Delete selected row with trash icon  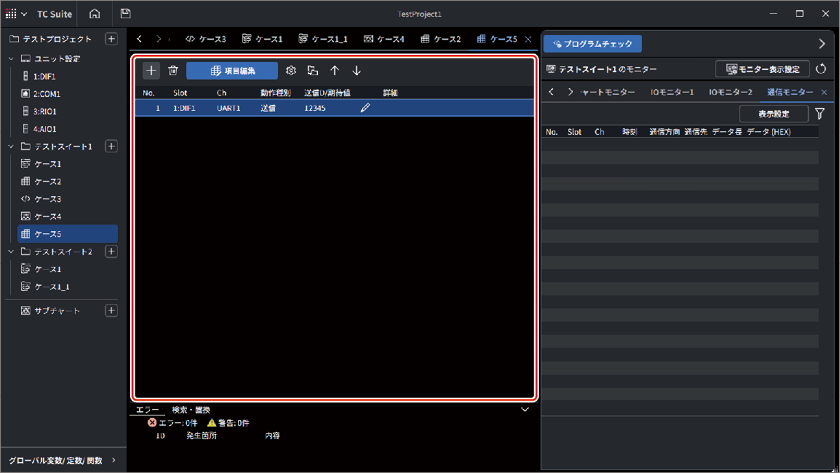pos(173,70)
